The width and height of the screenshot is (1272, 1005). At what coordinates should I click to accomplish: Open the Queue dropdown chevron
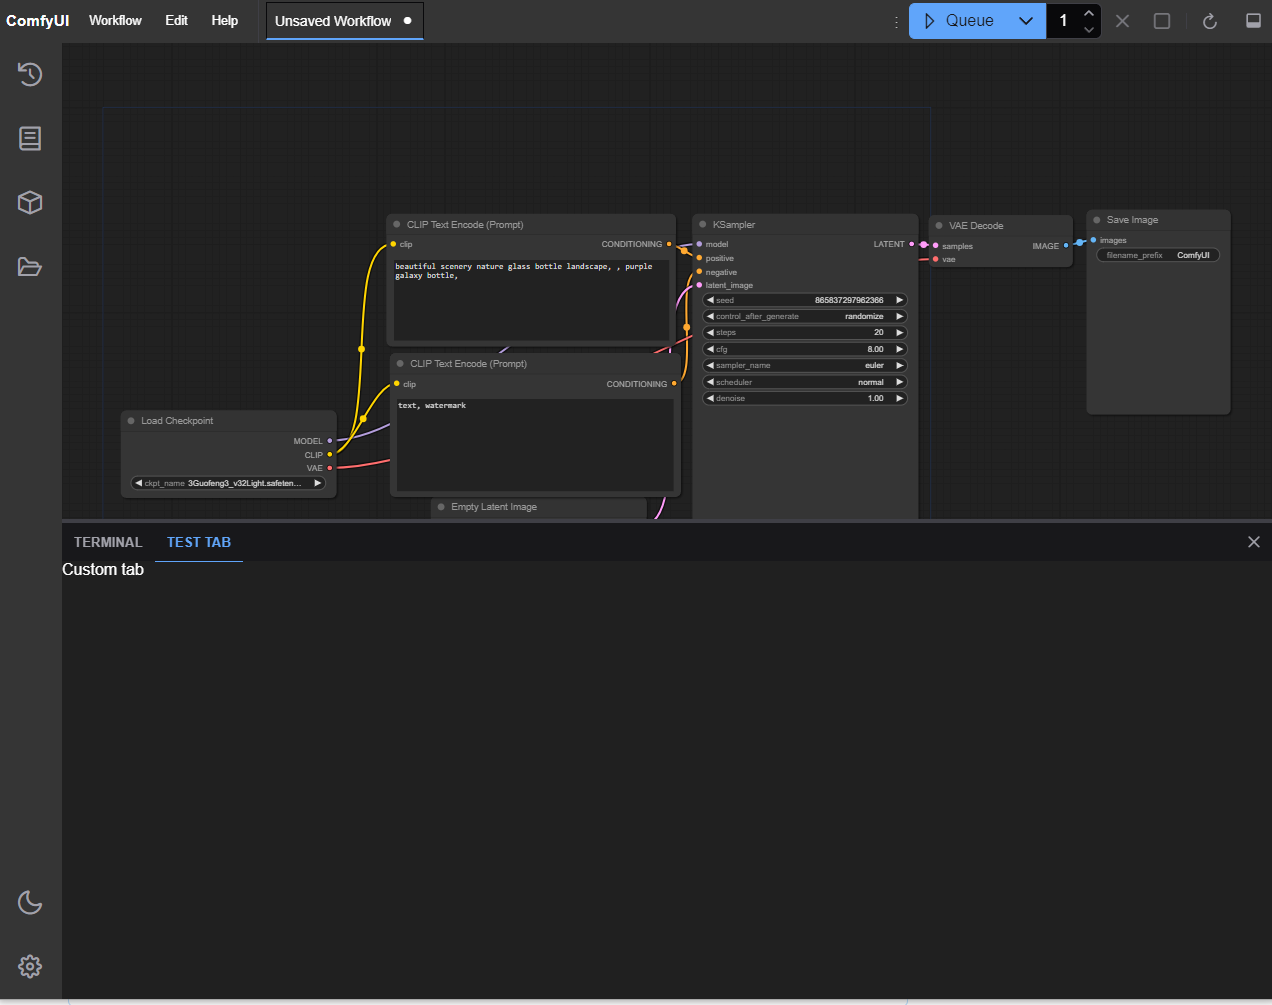[x=1026, y=20]
